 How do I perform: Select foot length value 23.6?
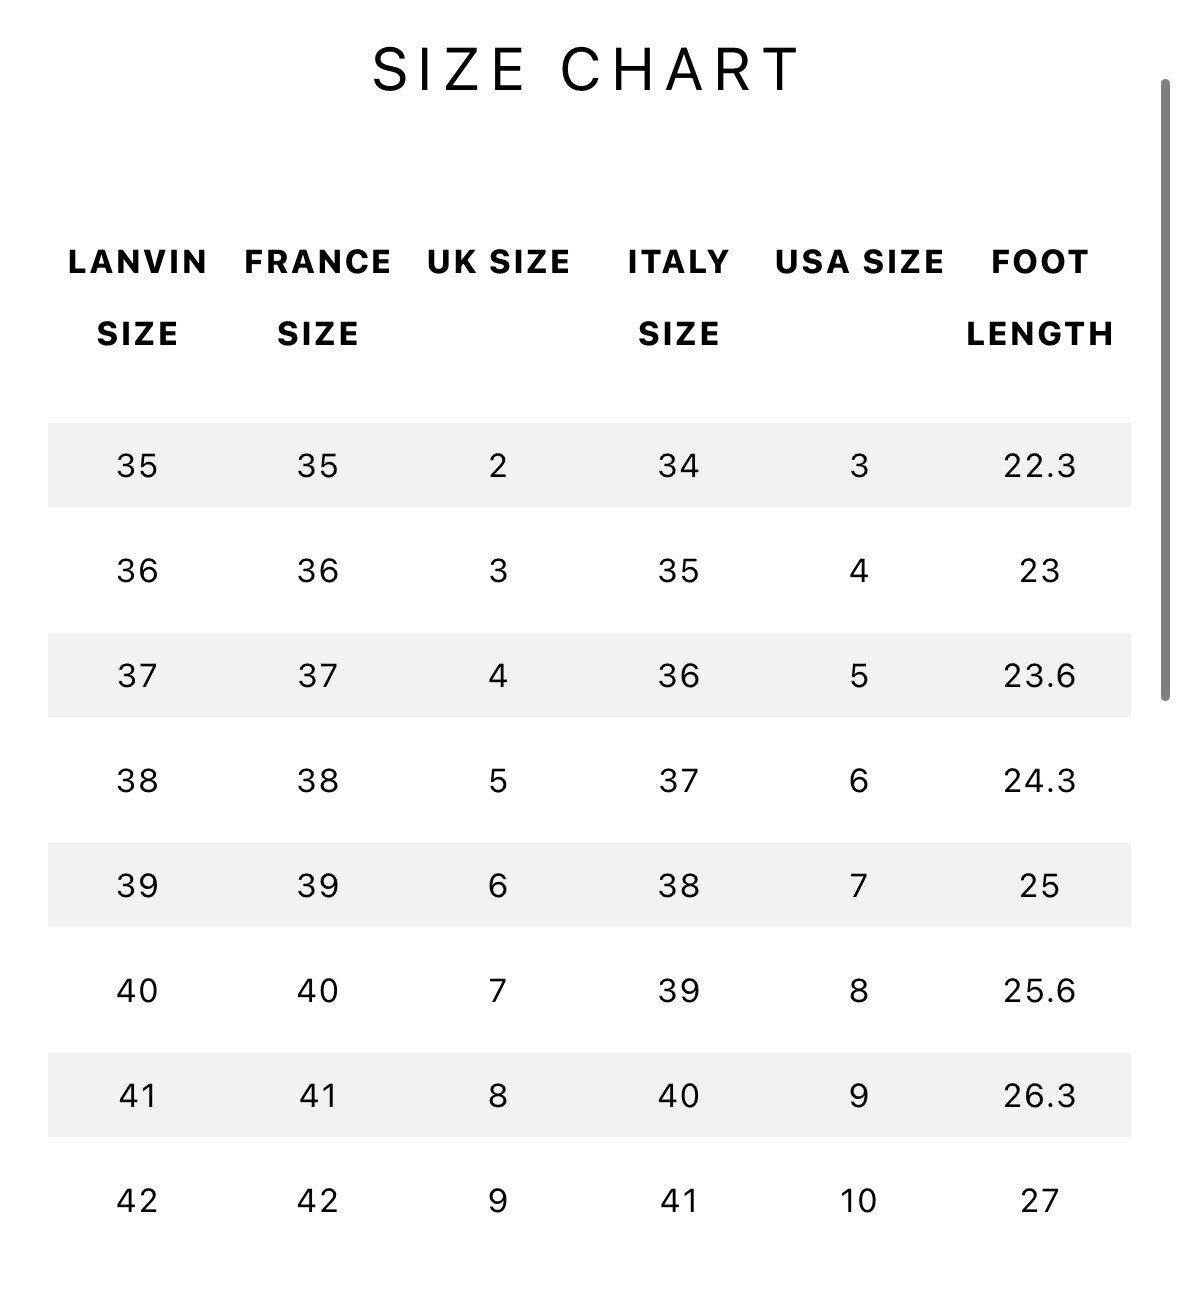(1040, 676)
